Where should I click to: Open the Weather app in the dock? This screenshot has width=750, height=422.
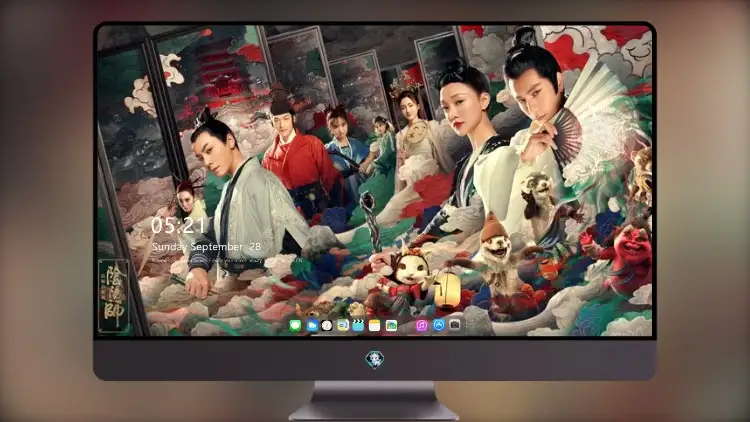(x=312, y=326)
